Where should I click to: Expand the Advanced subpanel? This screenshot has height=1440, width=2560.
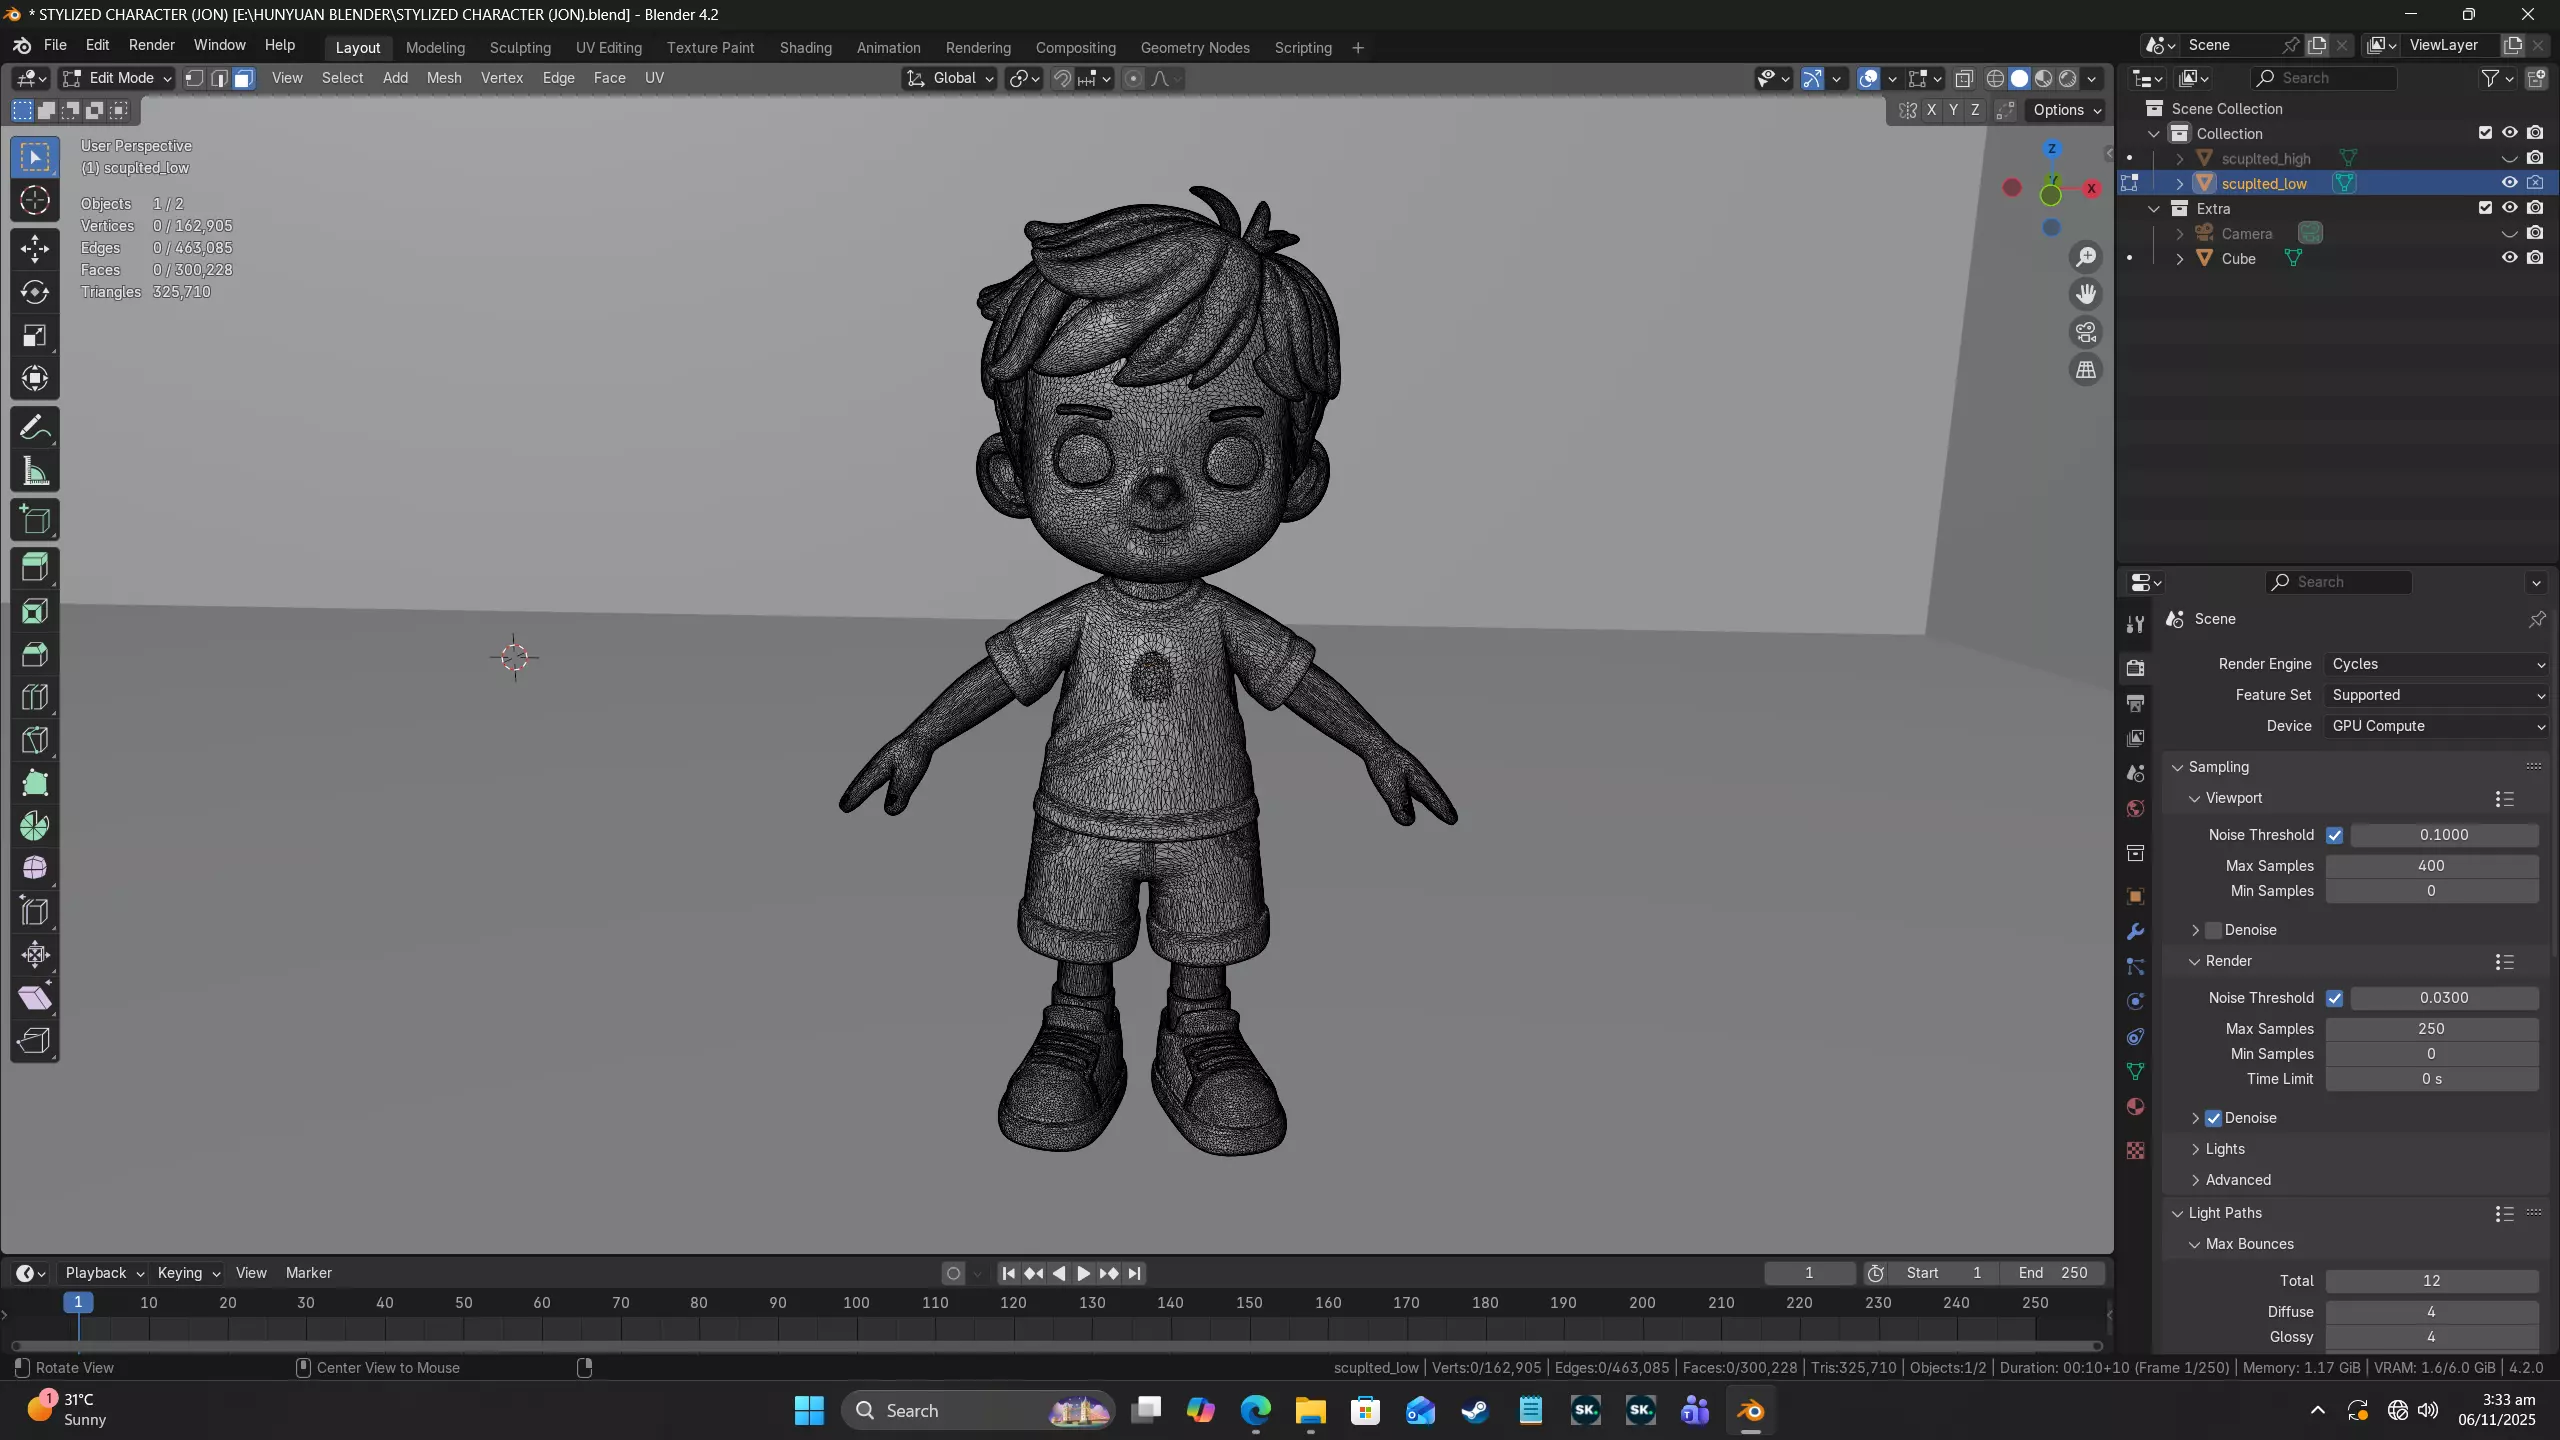2237,1180
